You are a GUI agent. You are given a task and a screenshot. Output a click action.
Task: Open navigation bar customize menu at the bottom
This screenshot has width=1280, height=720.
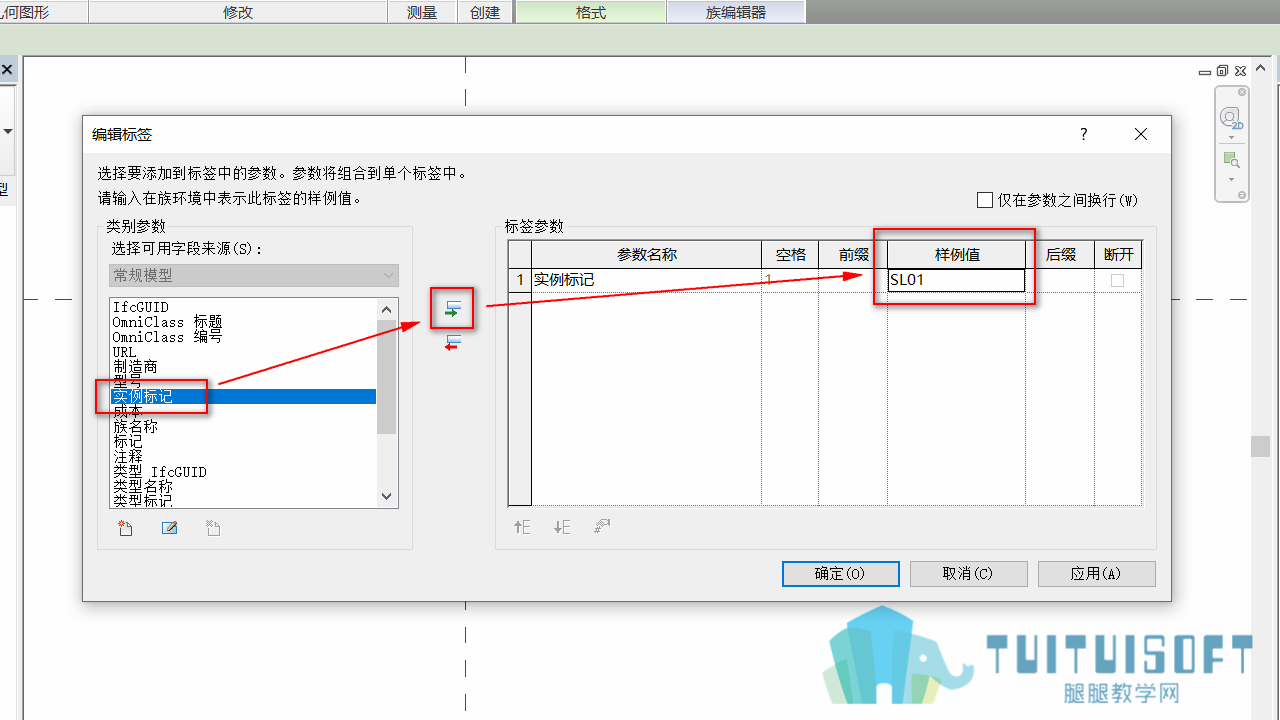click(x=1242, y=195)
